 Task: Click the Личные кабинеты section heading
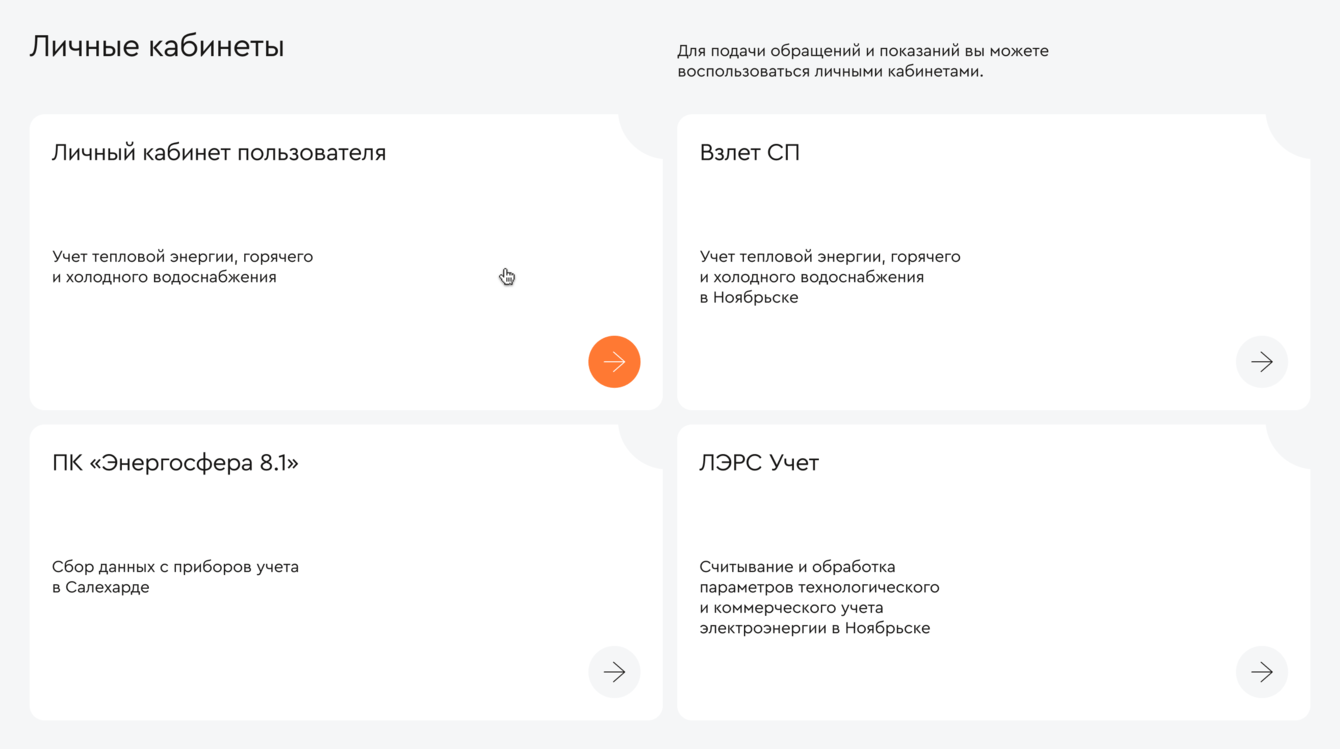coord(157,46)
